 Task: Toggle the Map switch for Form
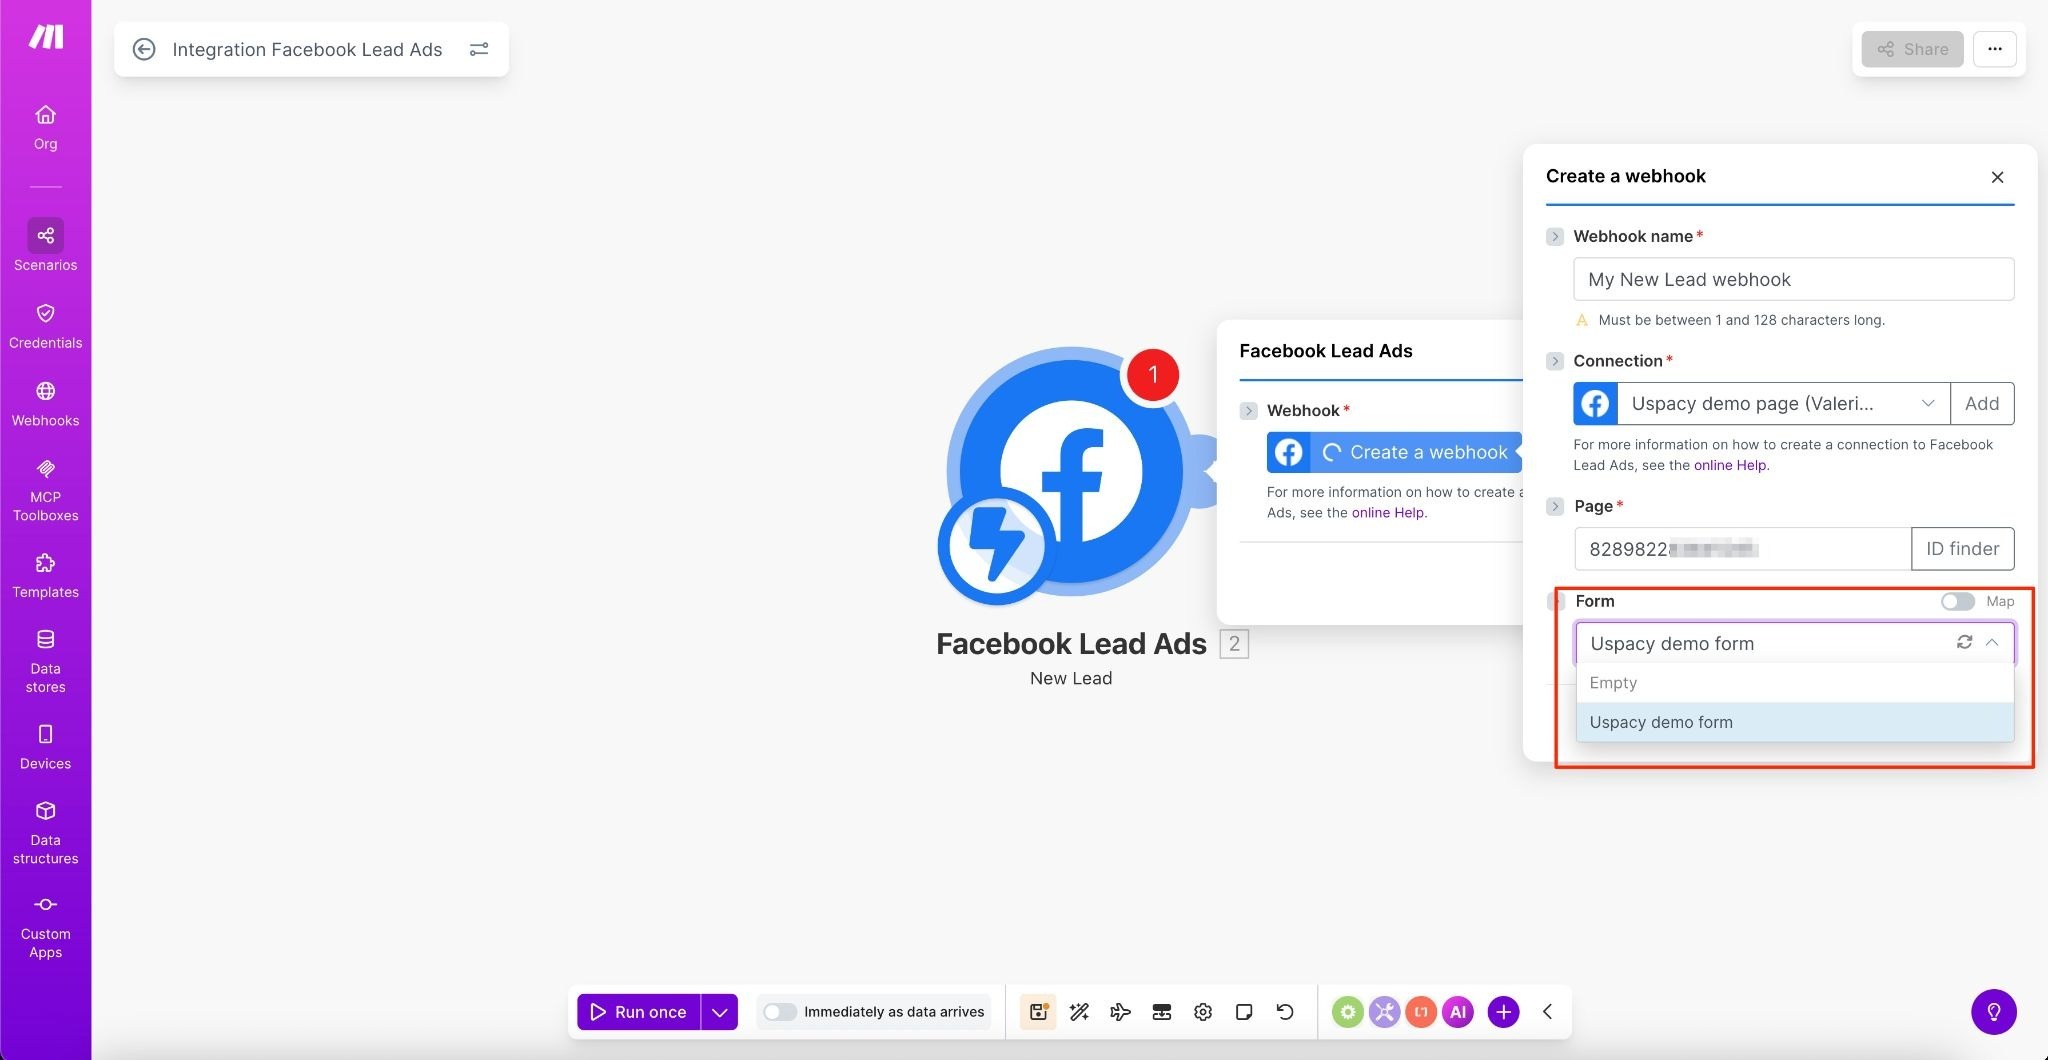(1957, 601)
